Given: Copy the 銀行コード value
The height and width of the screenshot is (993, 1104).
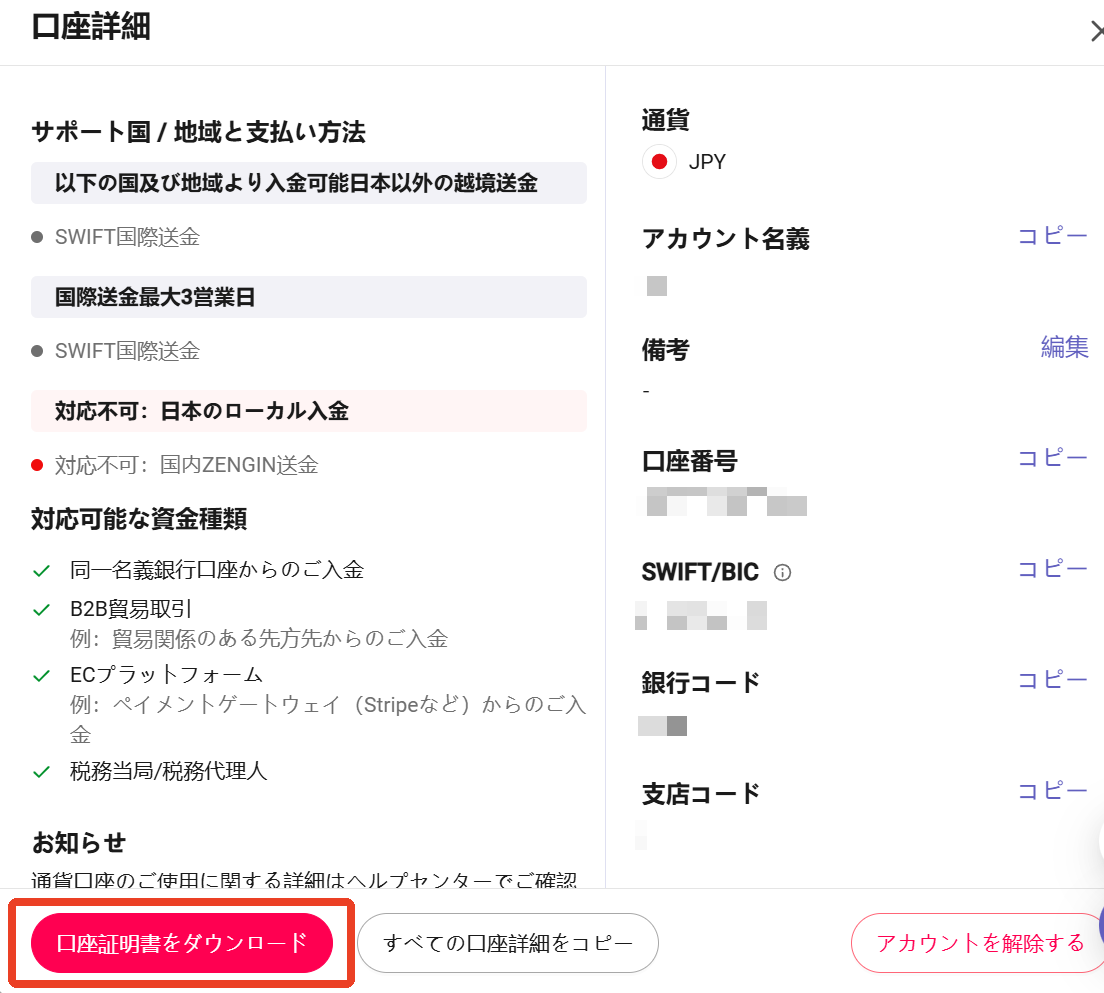Looking at the screenshot, I should coord(1053,680).
